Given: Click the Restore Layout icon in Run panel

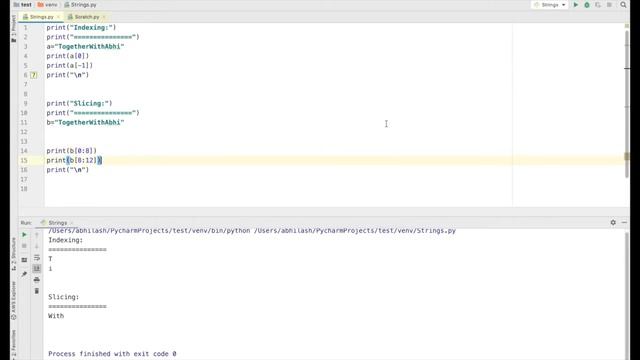Looking at the screenshot, I should (24, 260).
